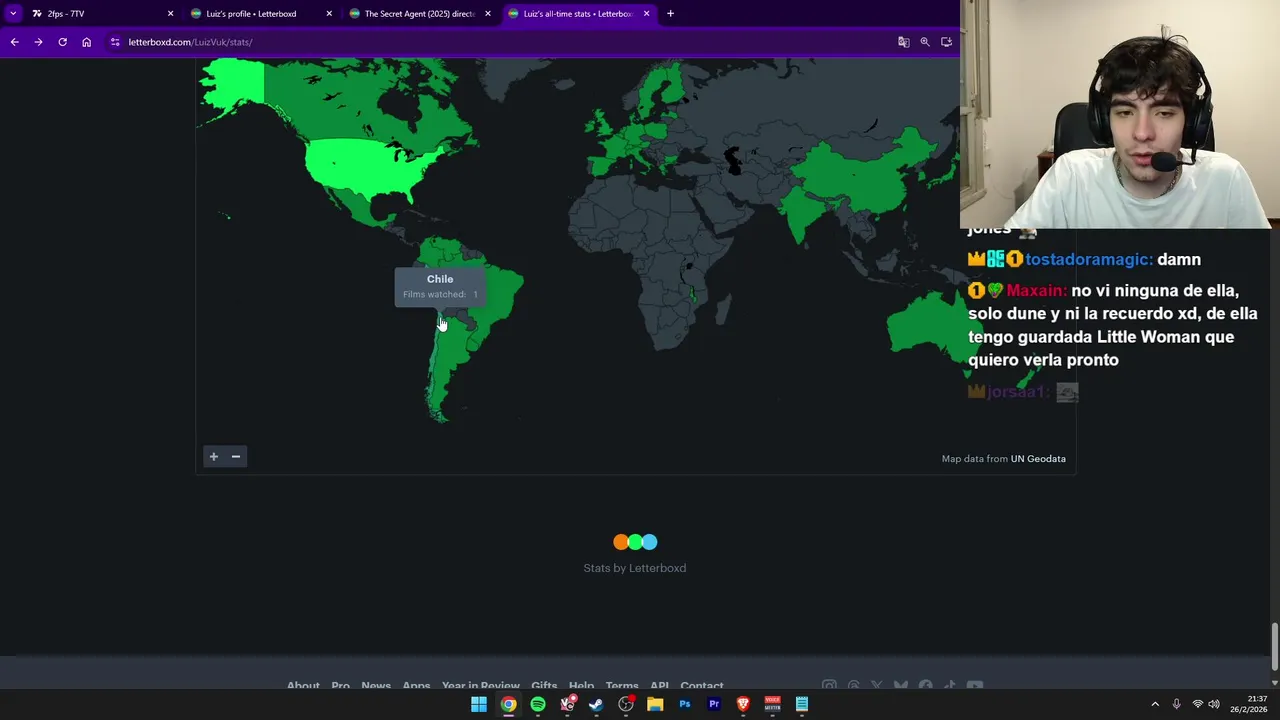1280x720 pixels.
Task: Click the translate page icon
Action: point(903,42)
